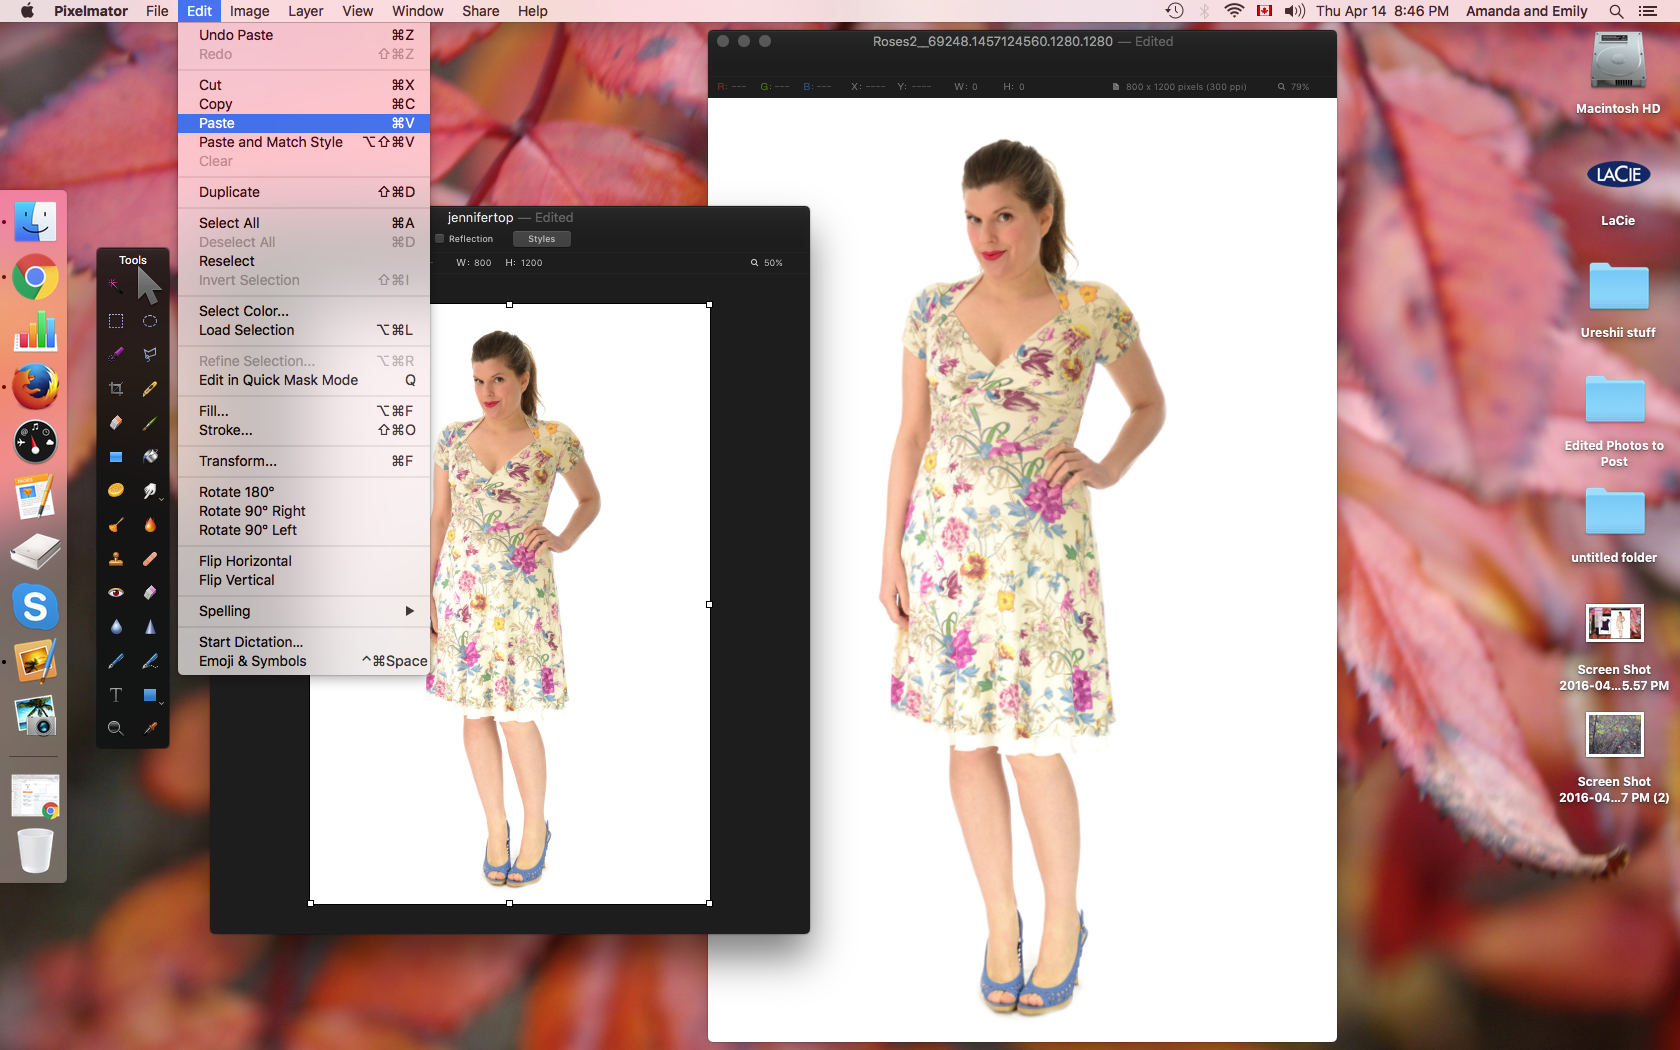The width and height of the screenshot is (1680, 1050).
Task: Select the Magic Eraser tool
Action: pos(150,593)
